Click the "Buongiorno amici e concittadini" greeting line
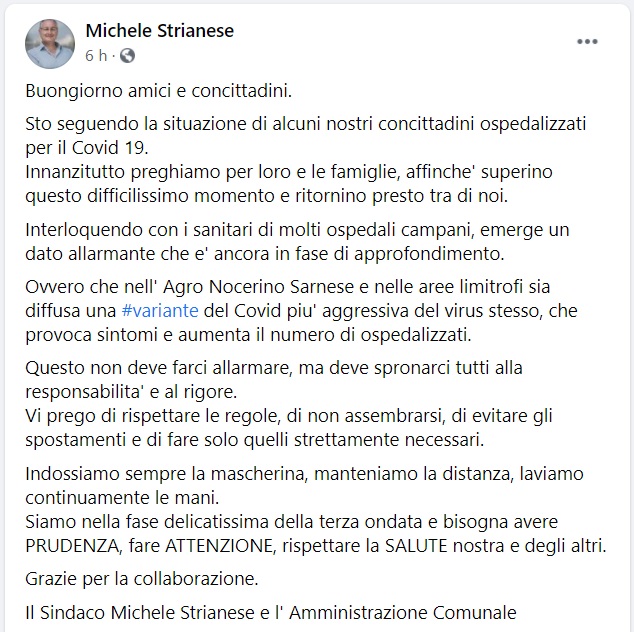This screenshot has width=634, height=632. point(158,92)
